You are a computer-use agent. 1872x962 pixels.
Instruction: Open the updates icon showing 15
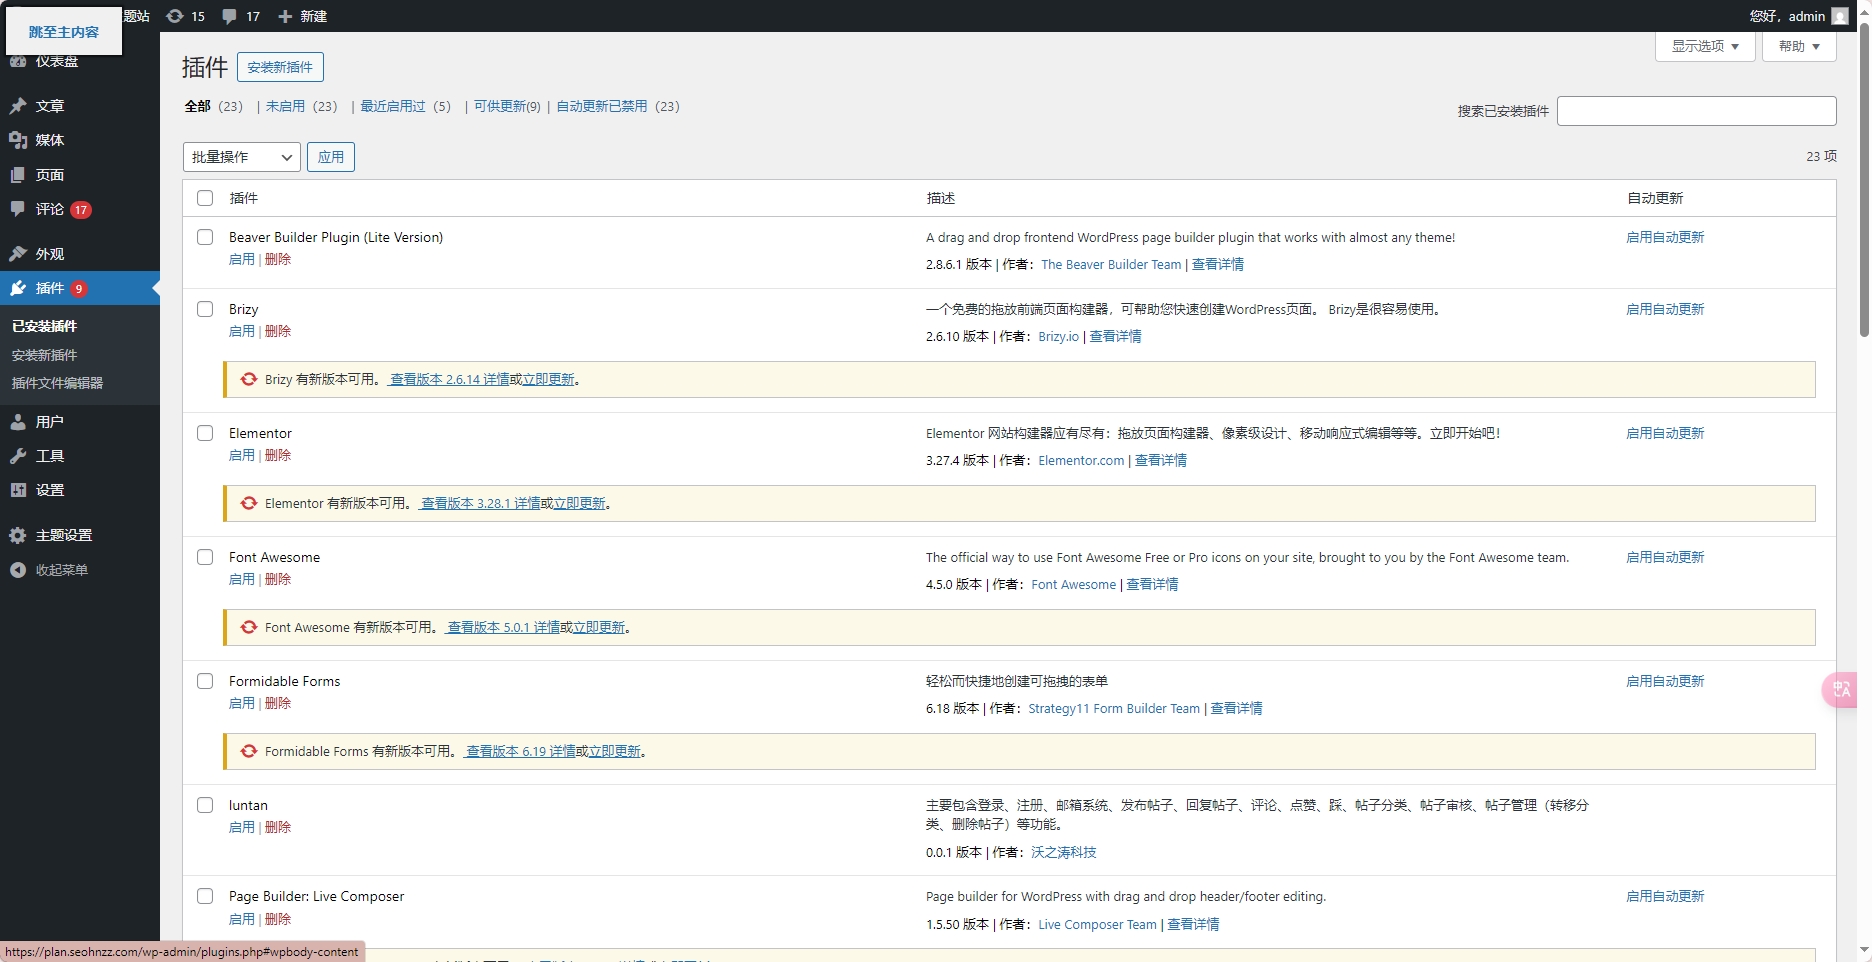pos(175,16)
